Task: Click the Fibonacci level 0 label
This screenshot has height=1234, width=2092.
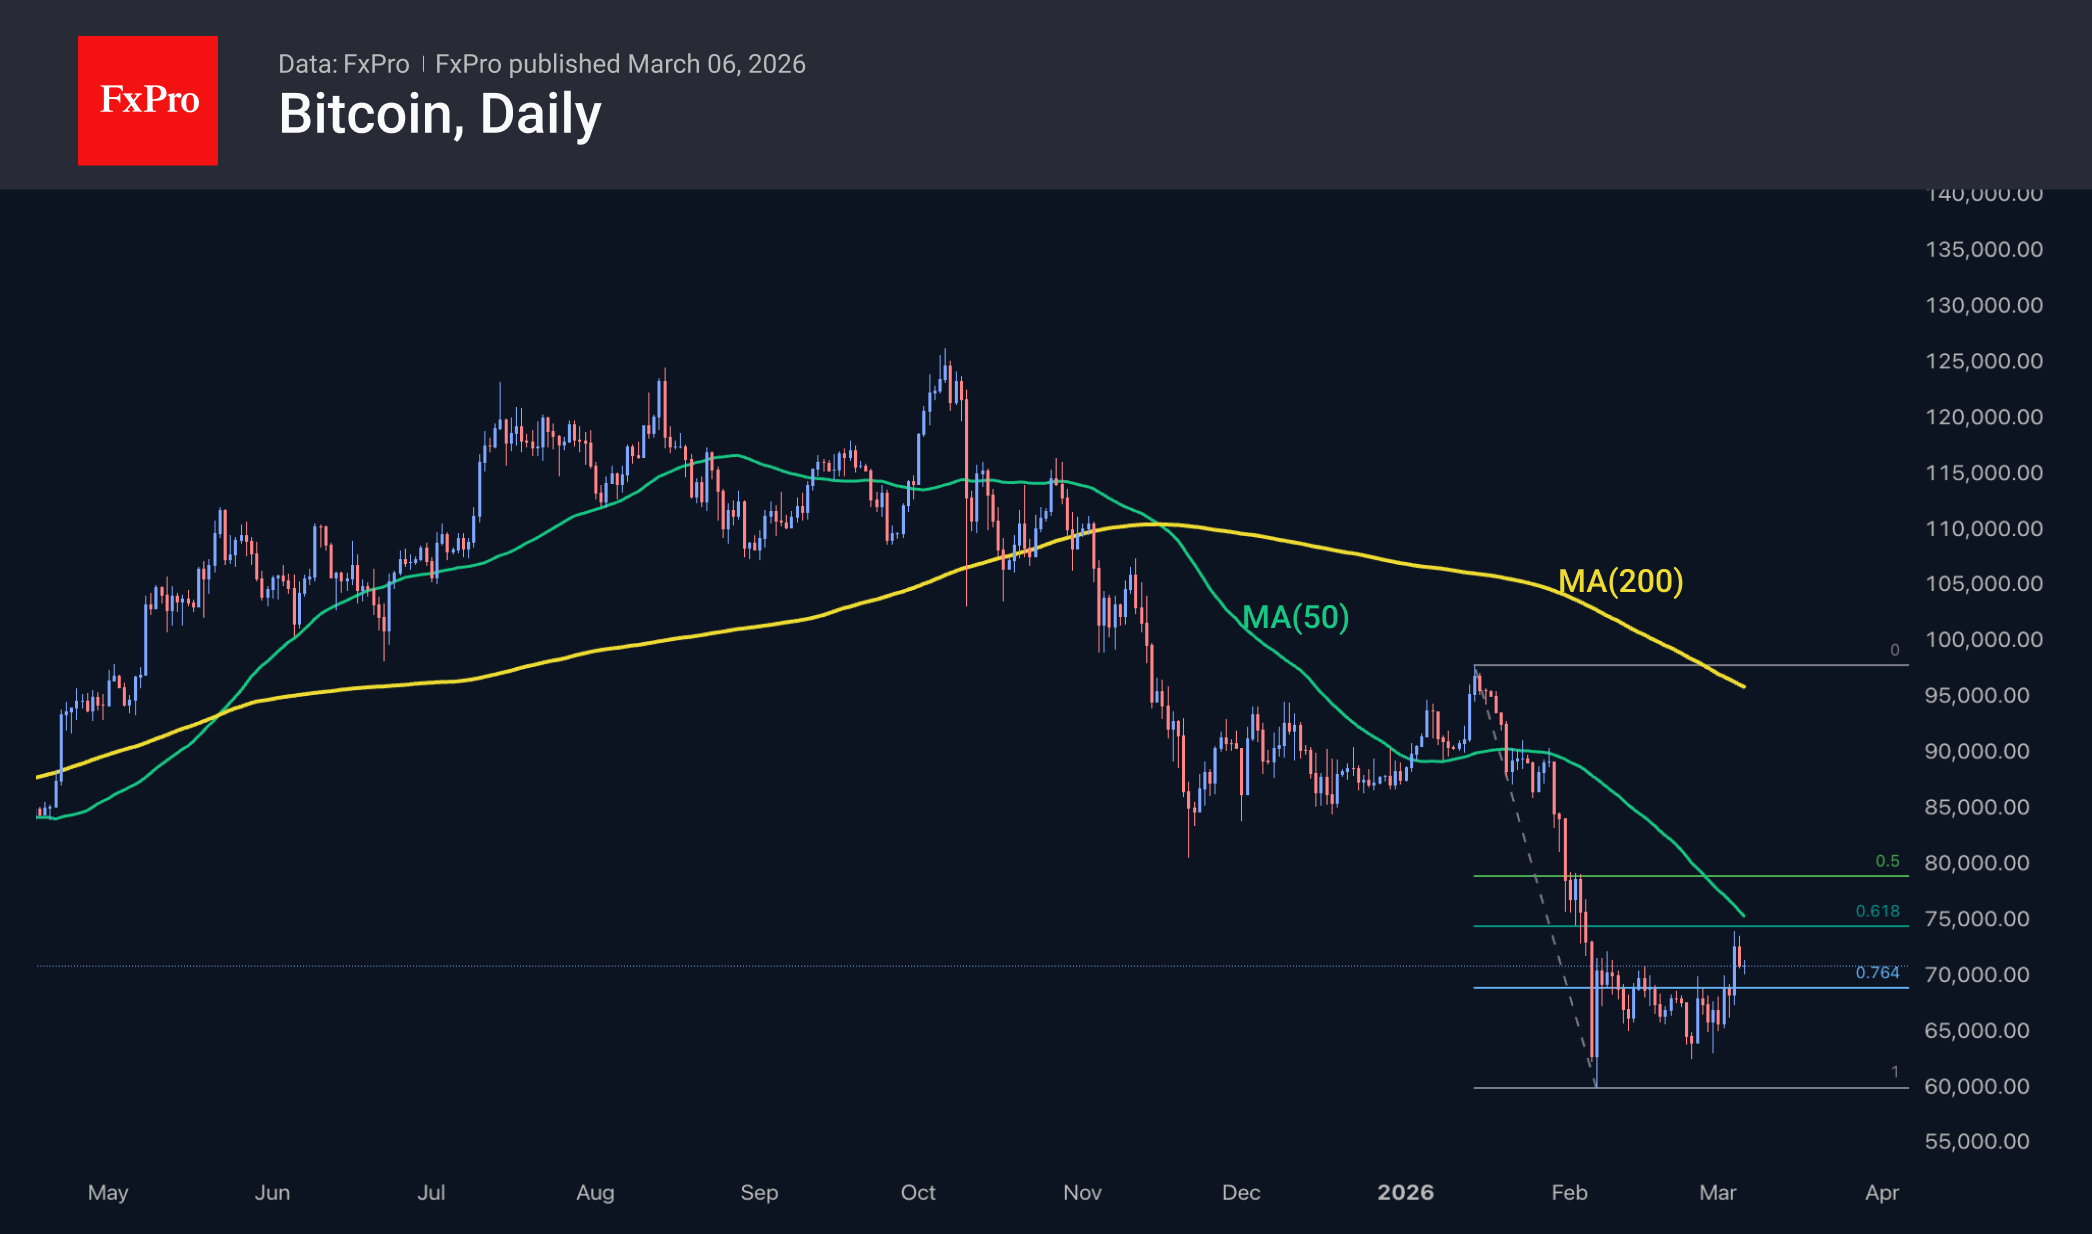Action: tap(1894, 650)
